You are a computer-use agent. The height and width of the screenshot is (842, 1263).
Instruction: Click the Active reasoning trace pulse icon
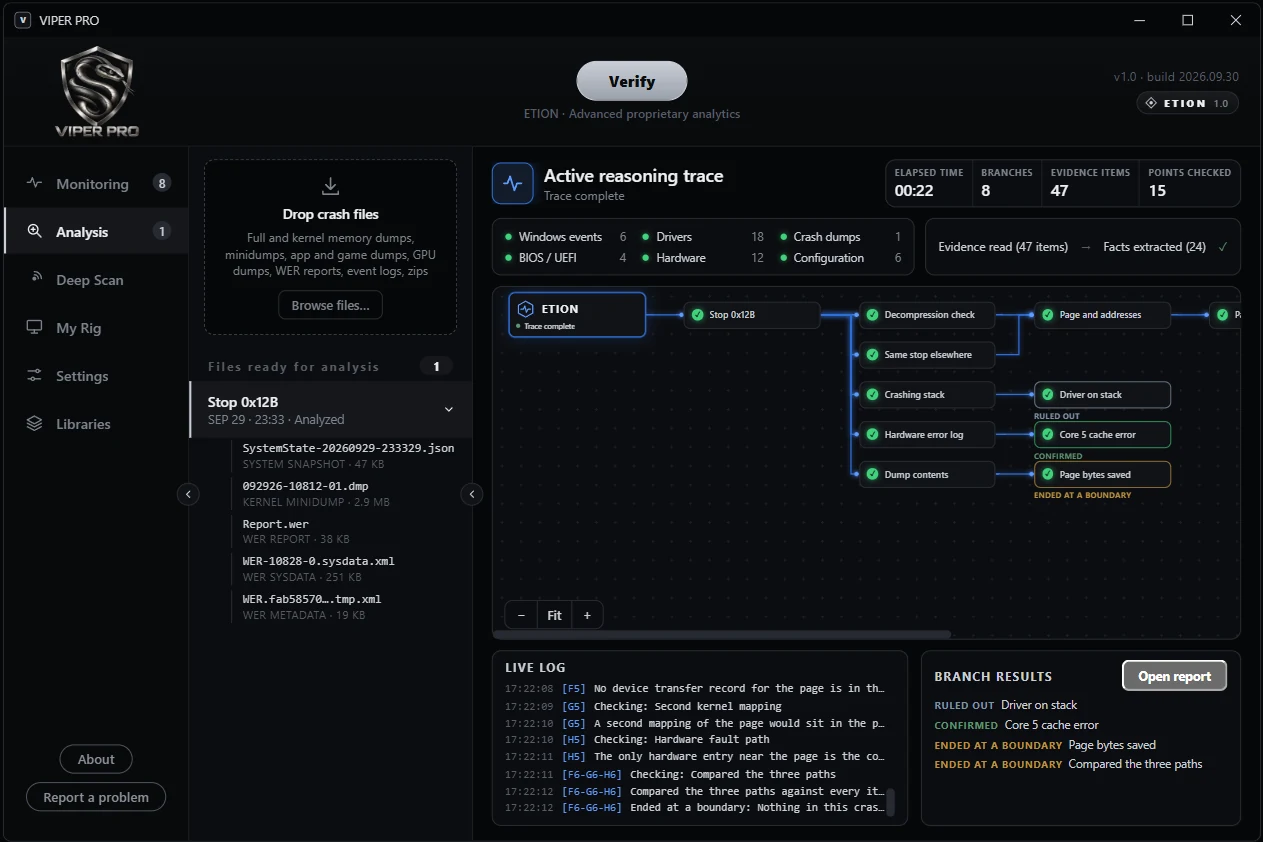pos(513,183)
